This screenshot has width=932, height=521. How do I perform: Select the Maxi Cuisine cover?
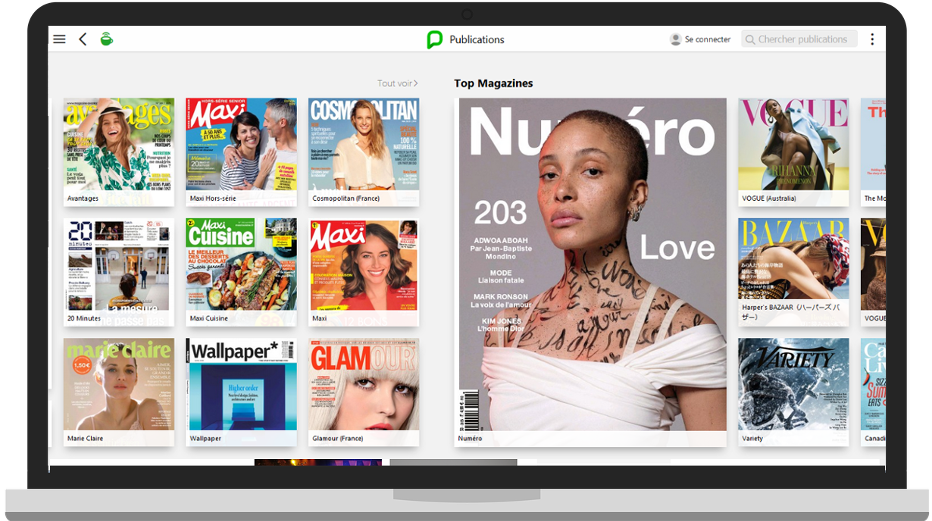coord(241,264)
